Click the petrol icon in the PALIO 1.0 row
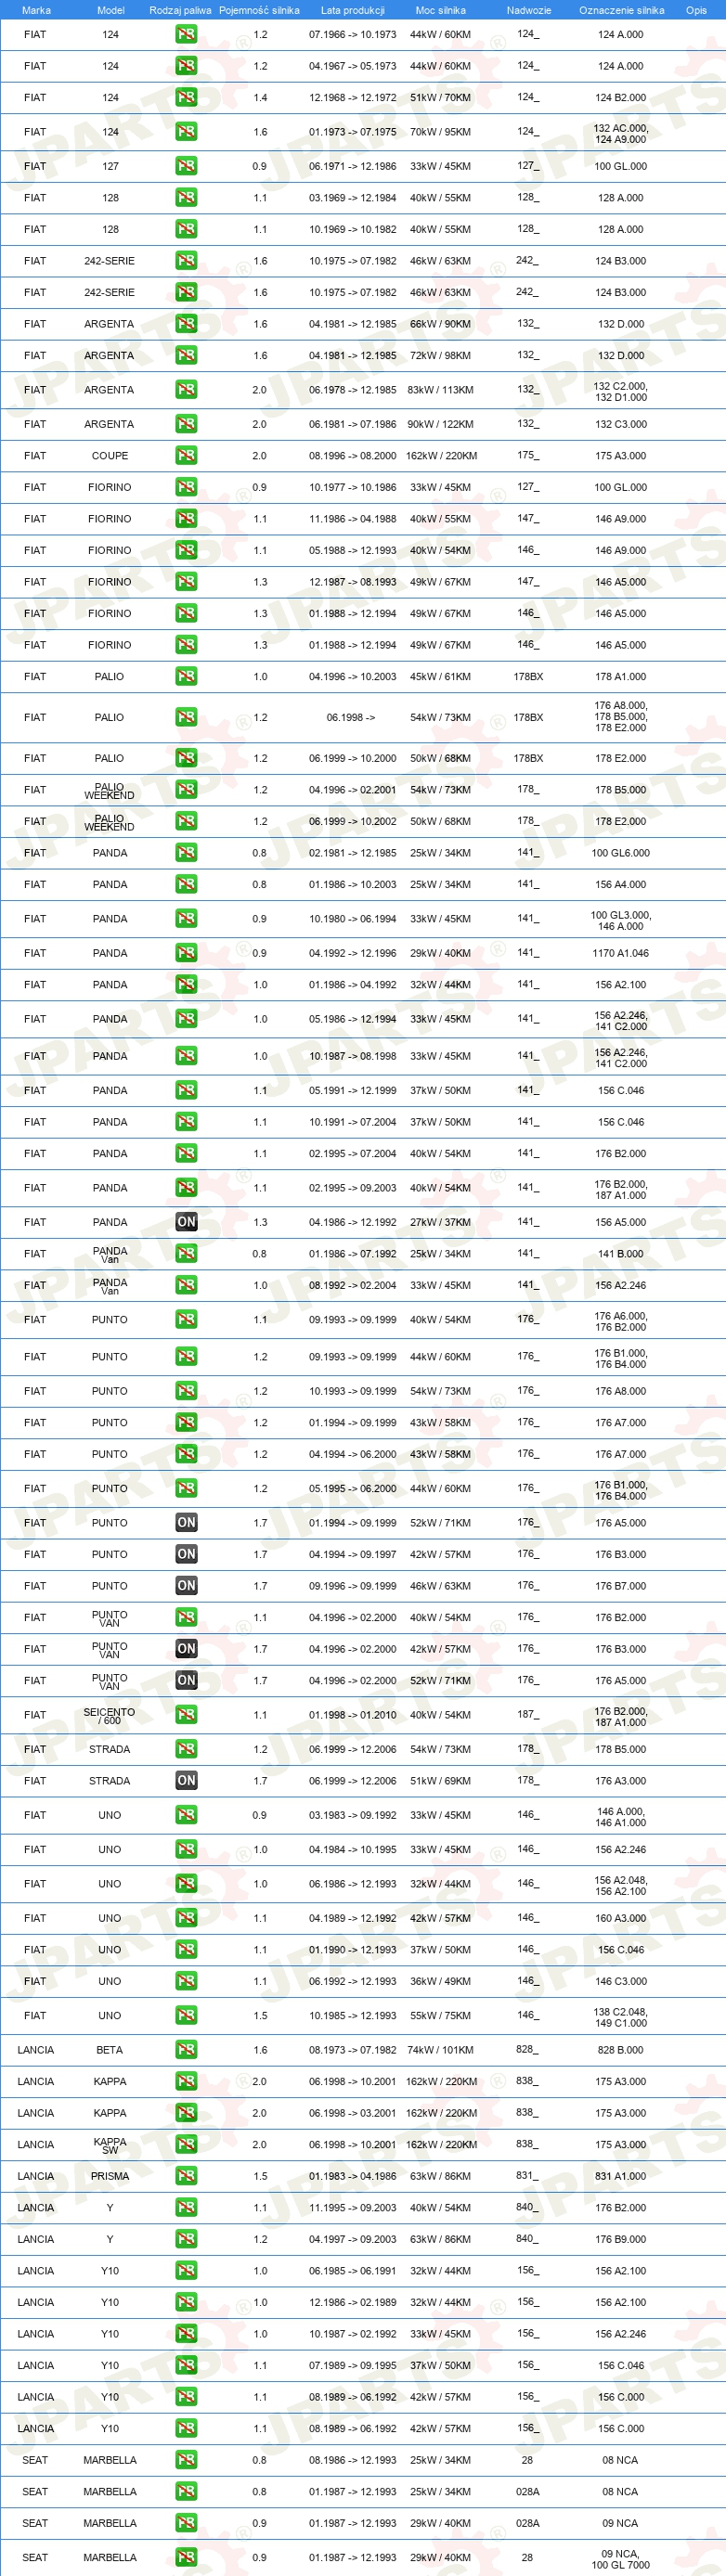This screenshot has width=726, height=2576. click(186, 676)
